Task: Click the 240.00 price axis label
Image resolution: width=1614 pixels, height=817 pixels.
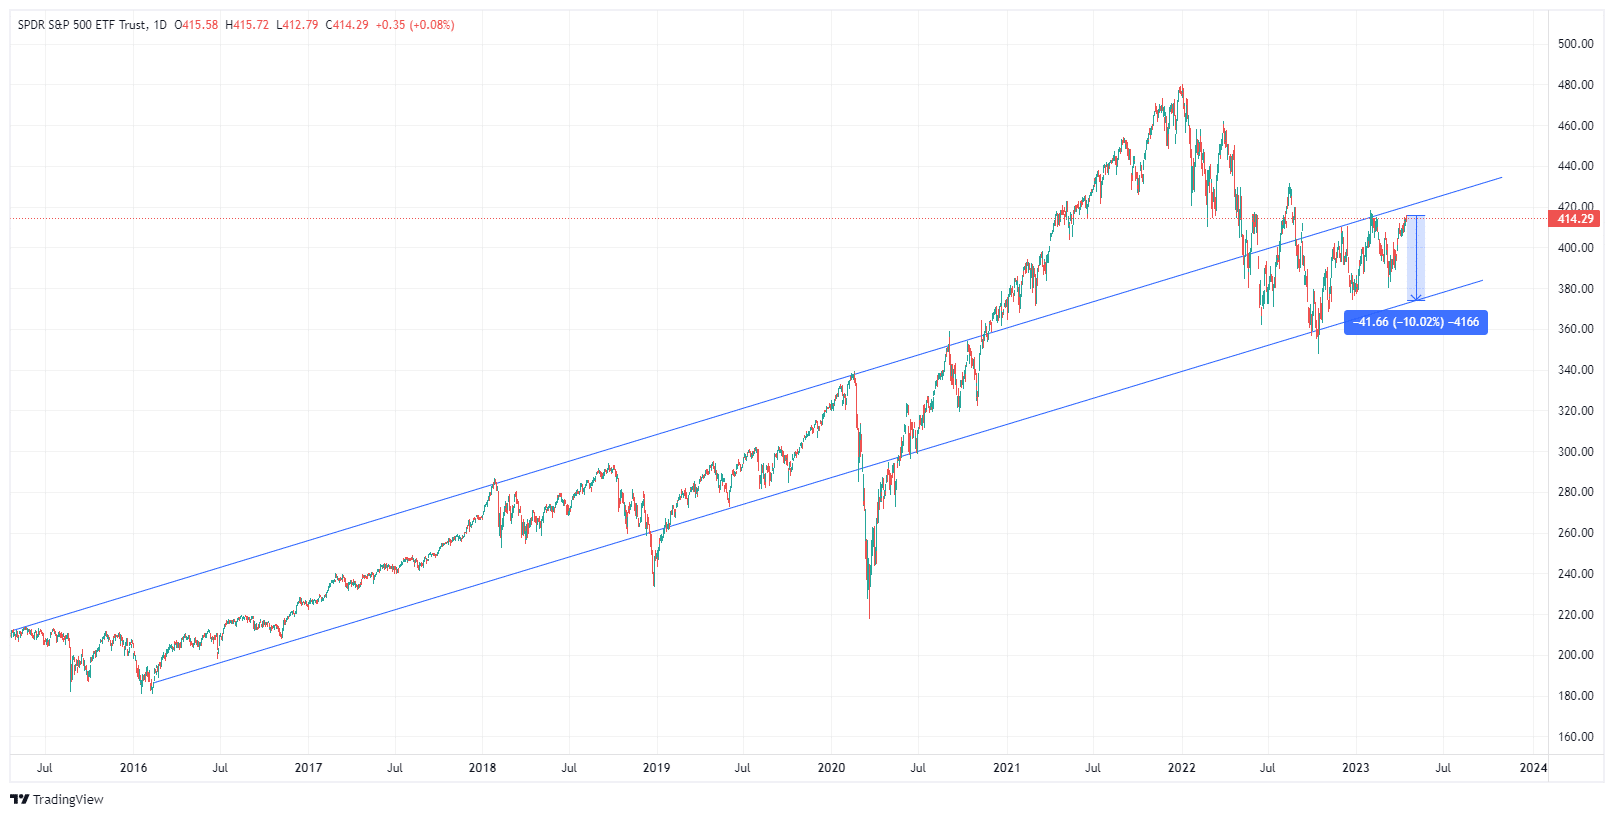Action: pos(1575,574)
